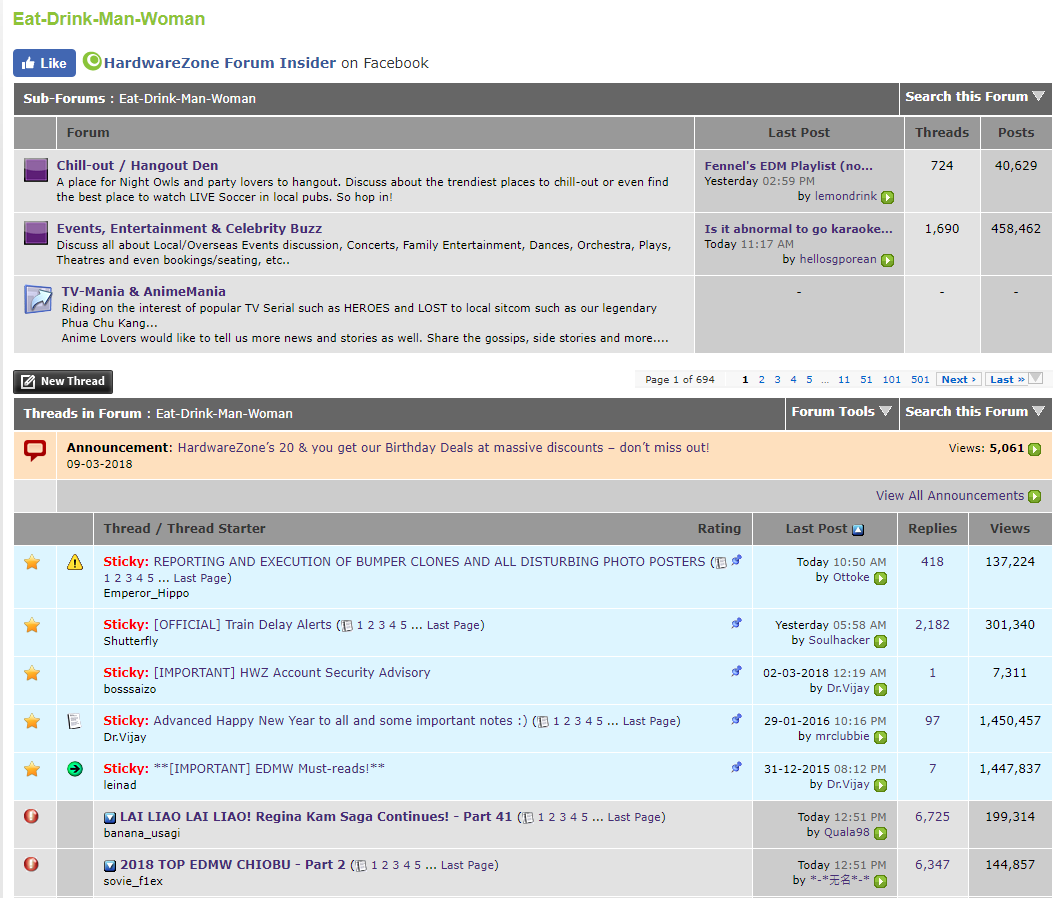Open EDMW Must-reads sticky thread
The height and width of the screenshot is (898, 1063).
pyautogui.click(x=269, y=769)
